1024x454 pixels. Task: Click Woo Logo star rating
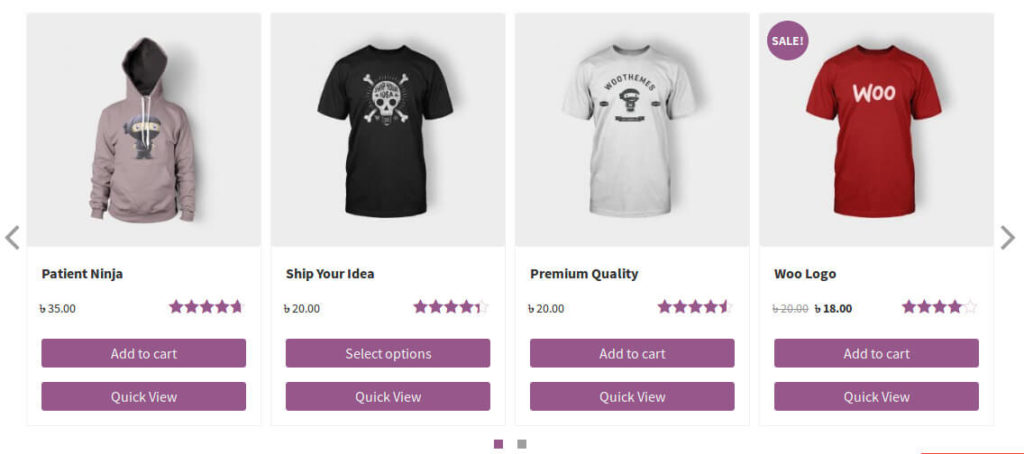click(x=939, y=306)
